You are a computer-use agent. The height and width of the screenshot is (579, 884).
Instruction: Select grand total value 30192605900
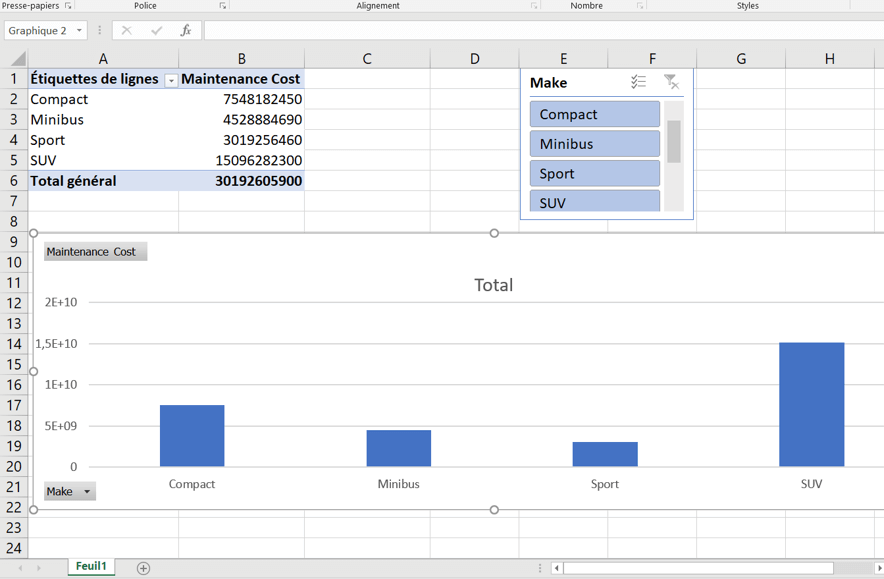click(241, 181)
